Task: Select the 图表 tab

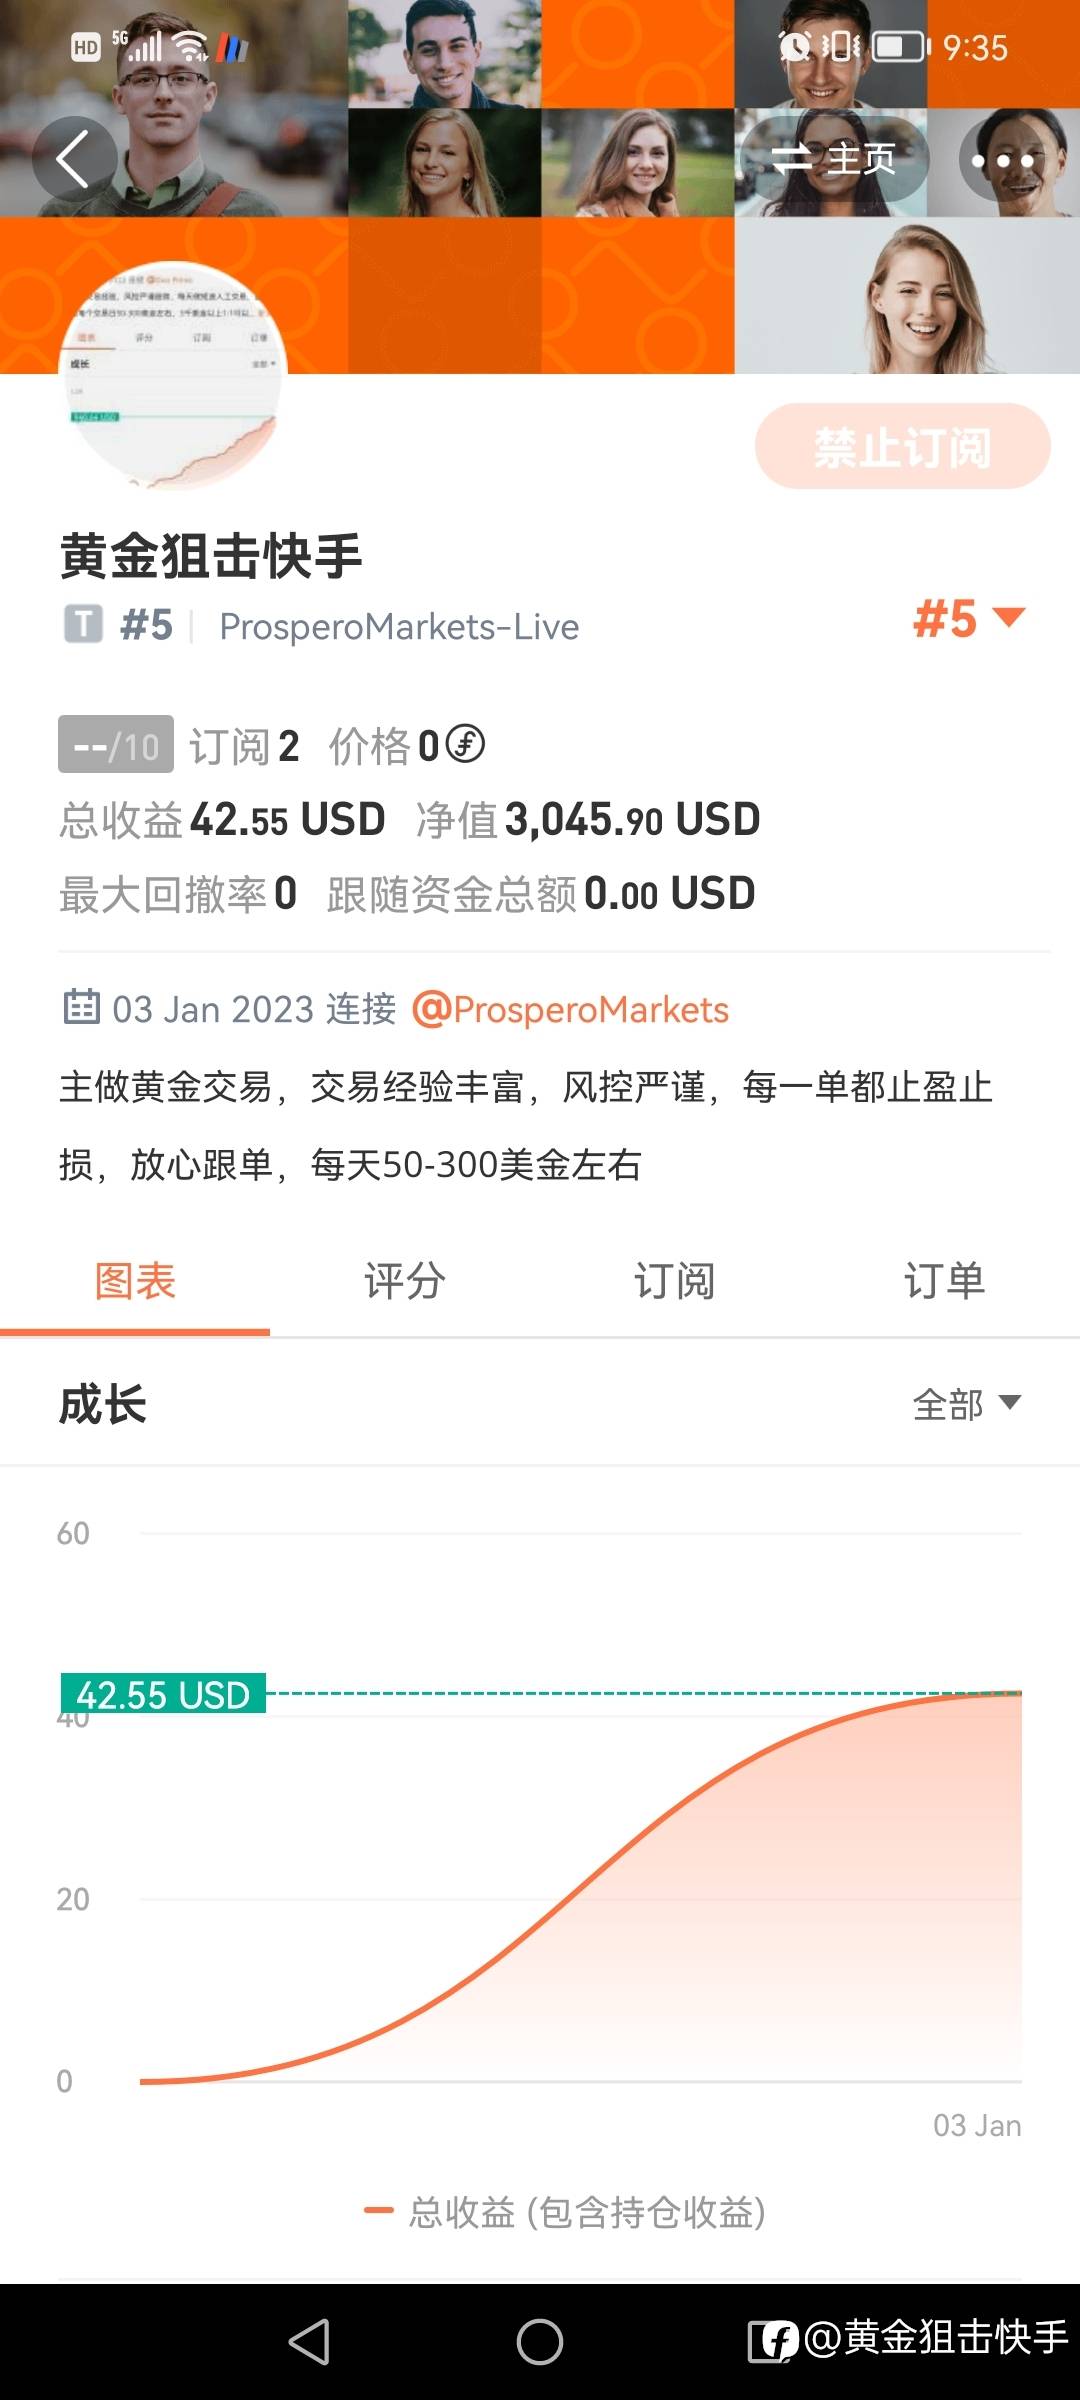Action: pyautogui.click(x=135, y=1281)
